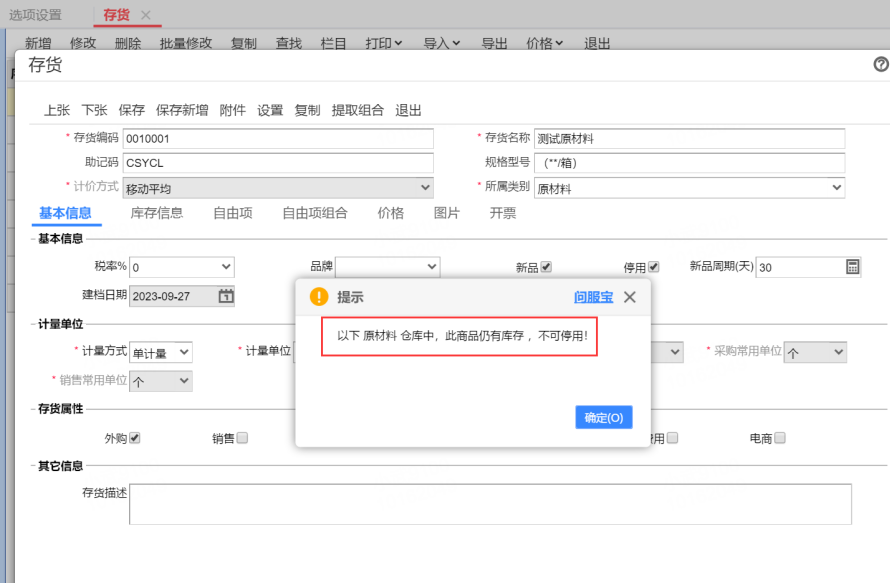Toggle the 外购 checkbox
Image resolution: width=890 pixels, height=583 pixels.
135,438
